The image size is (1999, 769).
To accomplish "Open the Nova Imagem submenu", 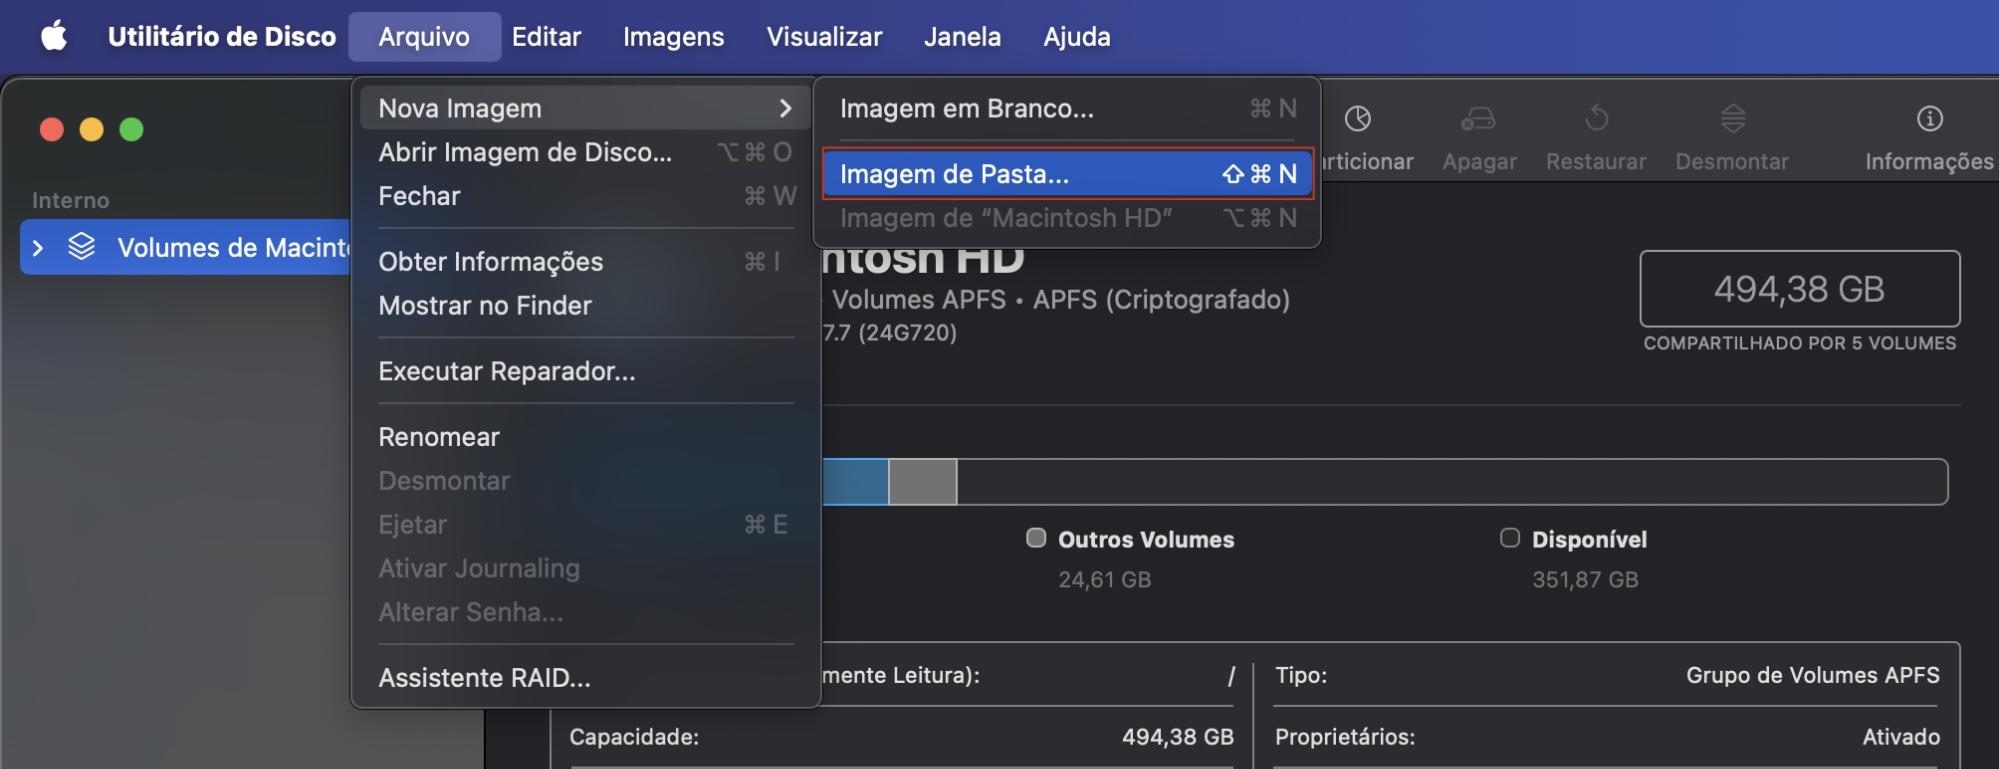I will click(x=585, y=108).
